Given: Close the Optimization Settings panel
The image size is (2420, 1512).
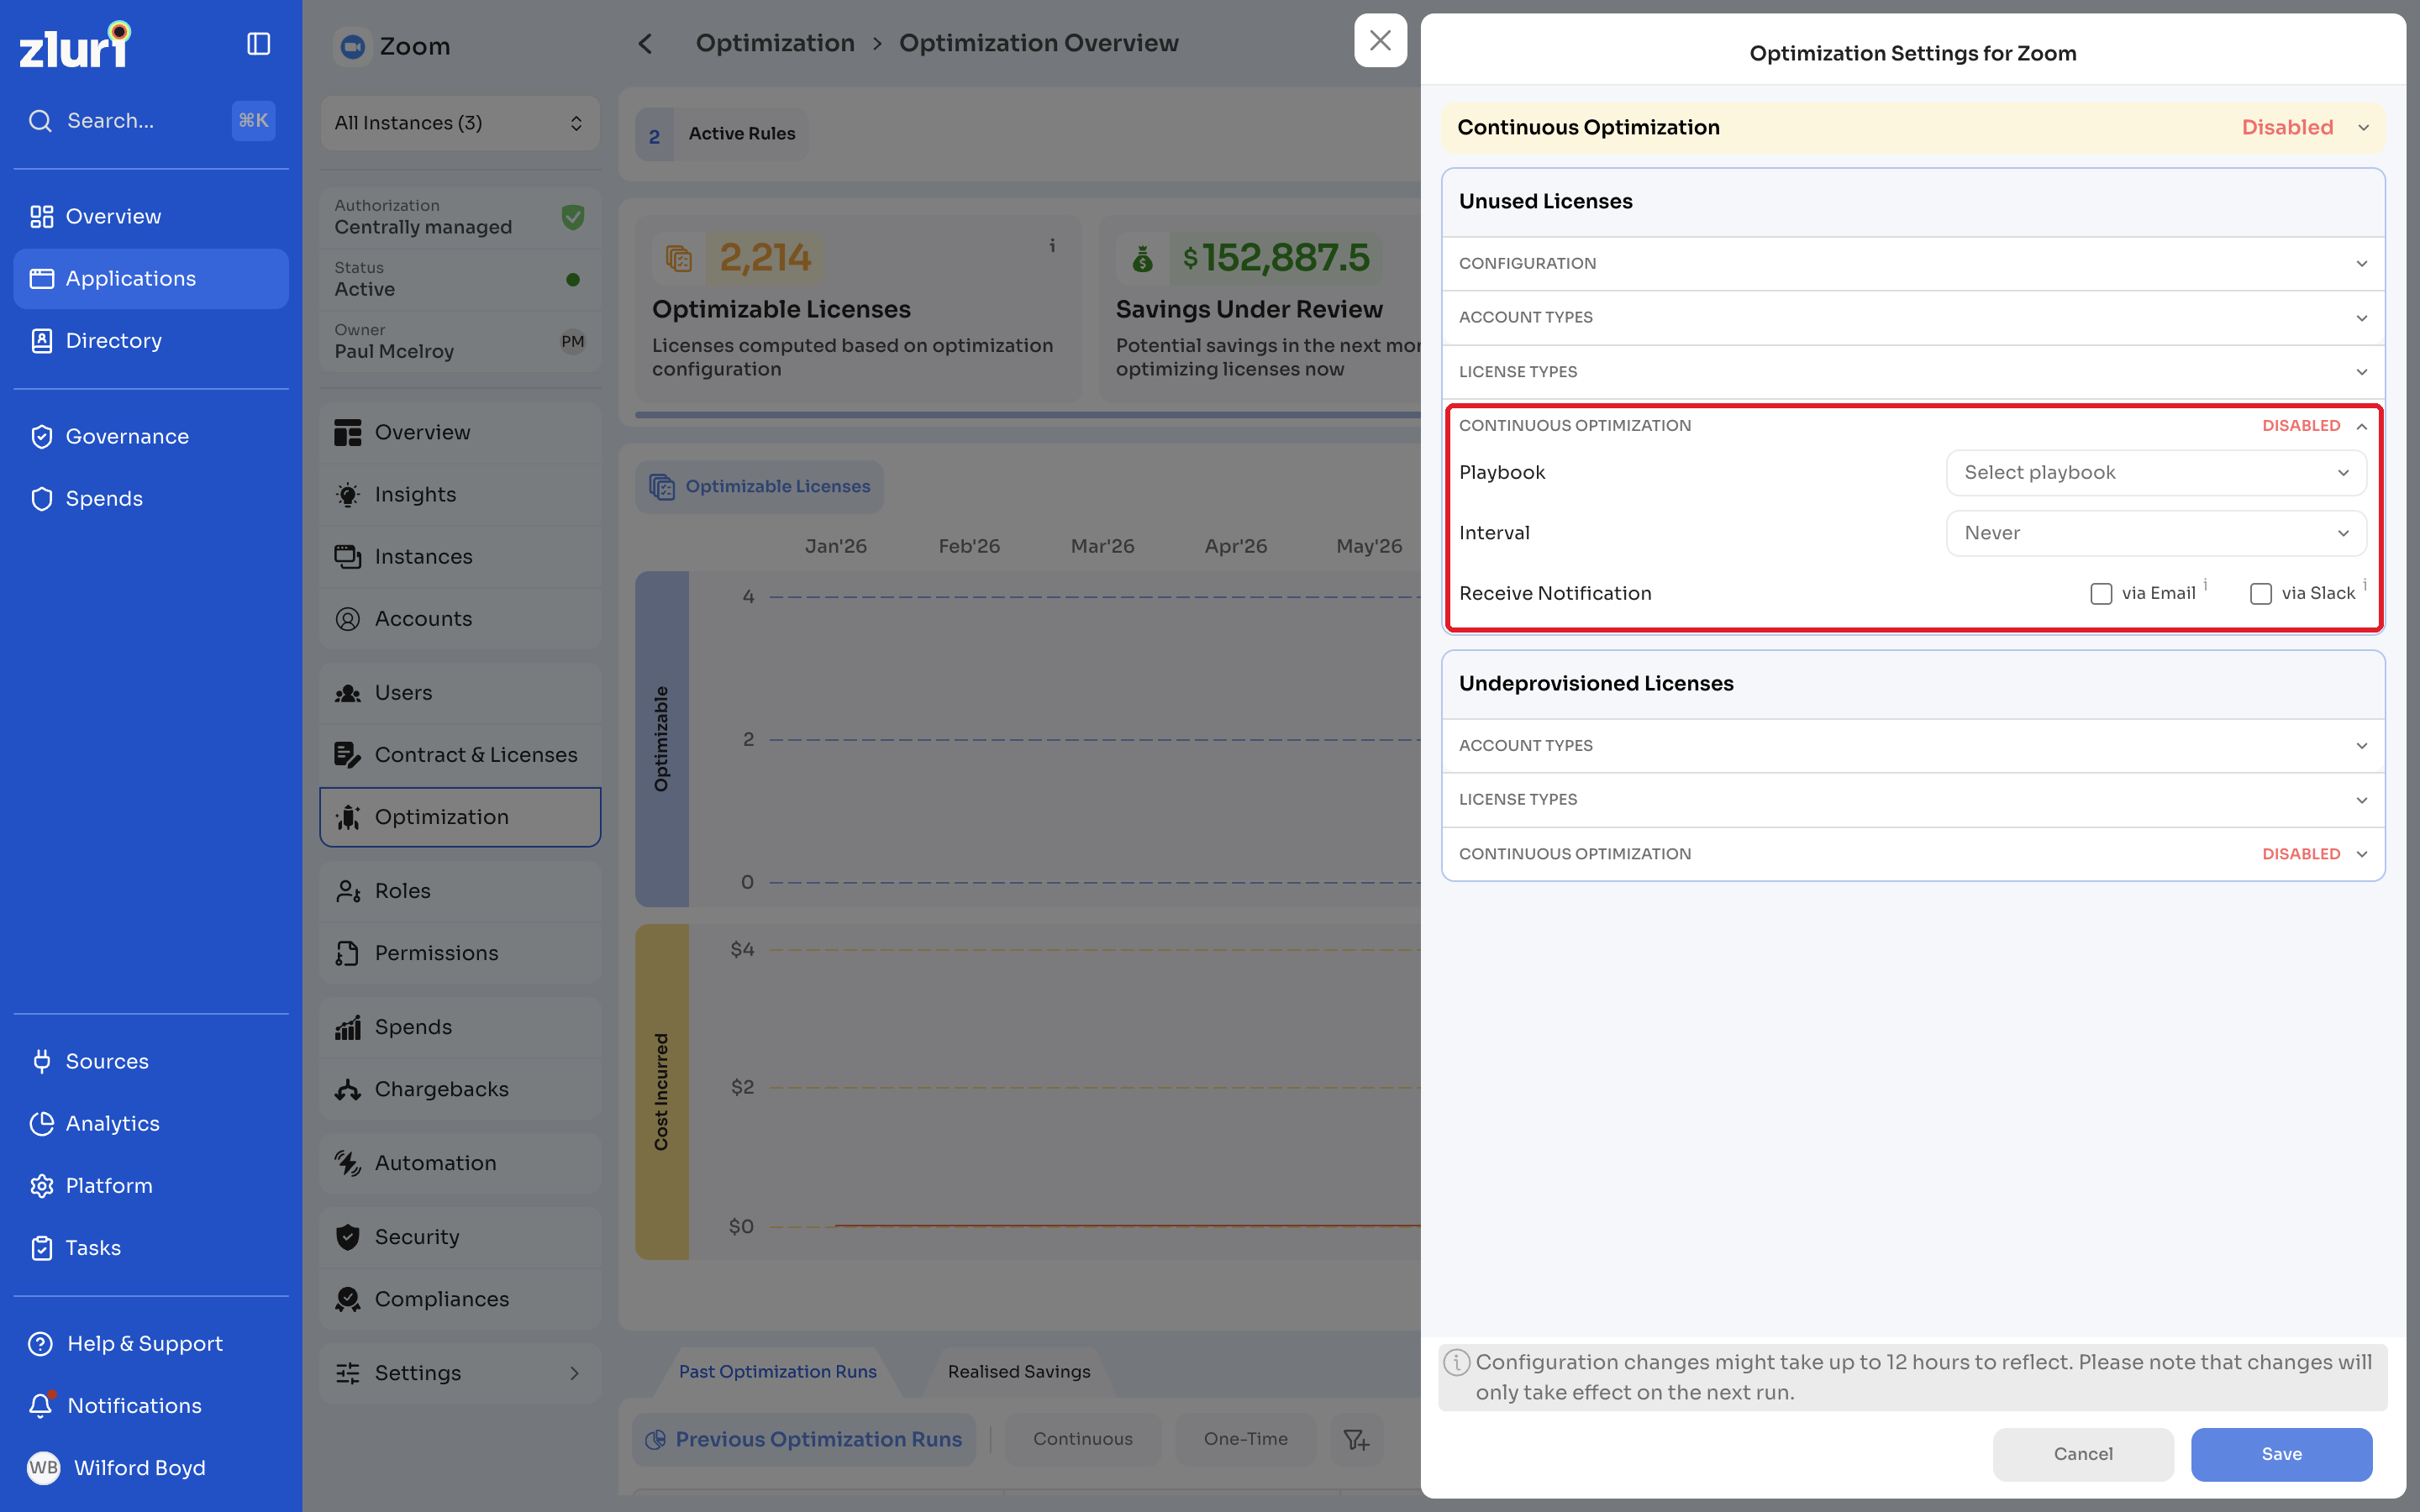Looking at the screenshot, I should tap(1380, 40).
